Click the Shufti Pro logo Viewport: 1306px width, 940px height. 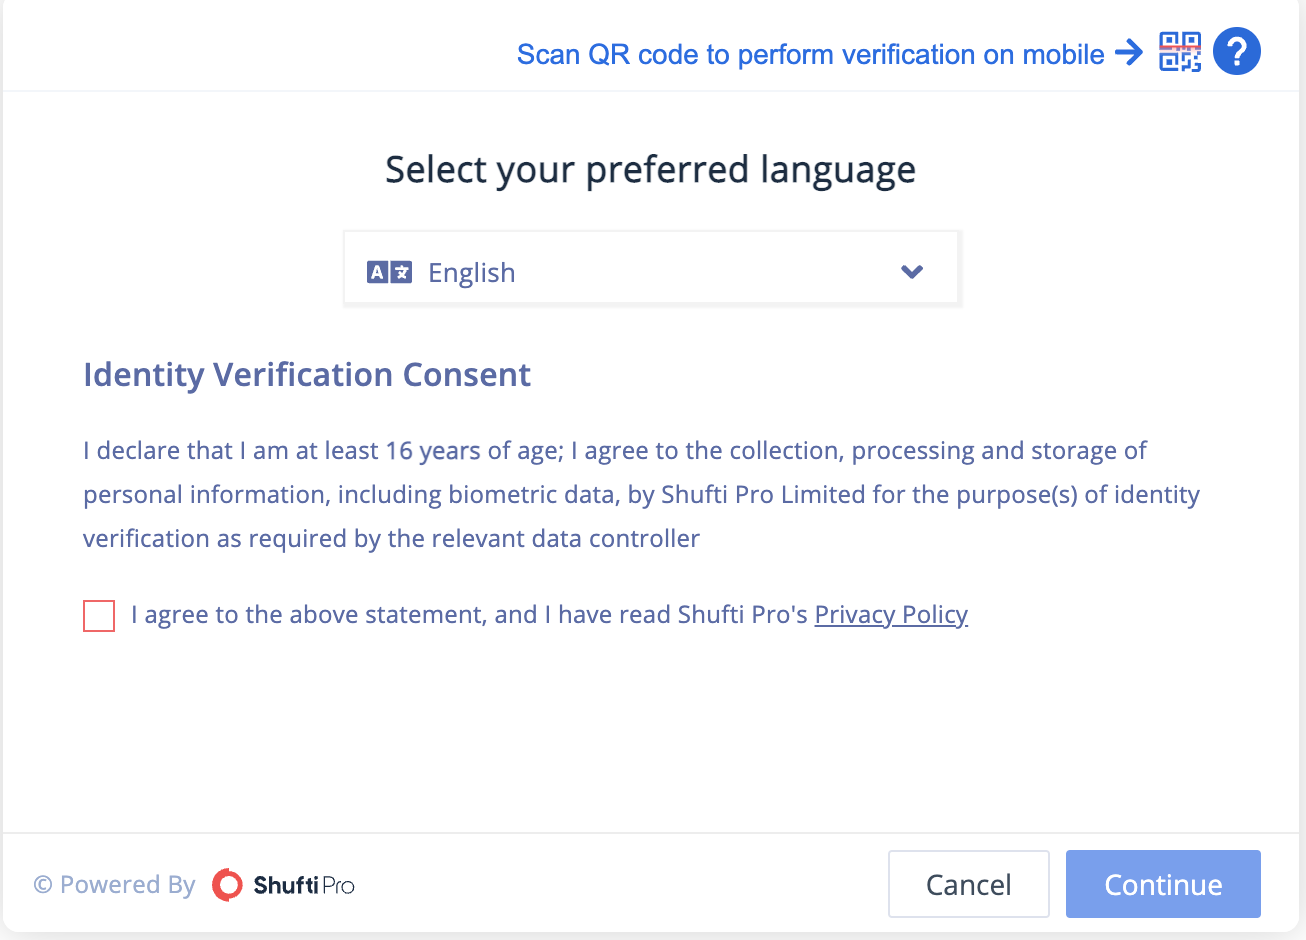(227, 885)
